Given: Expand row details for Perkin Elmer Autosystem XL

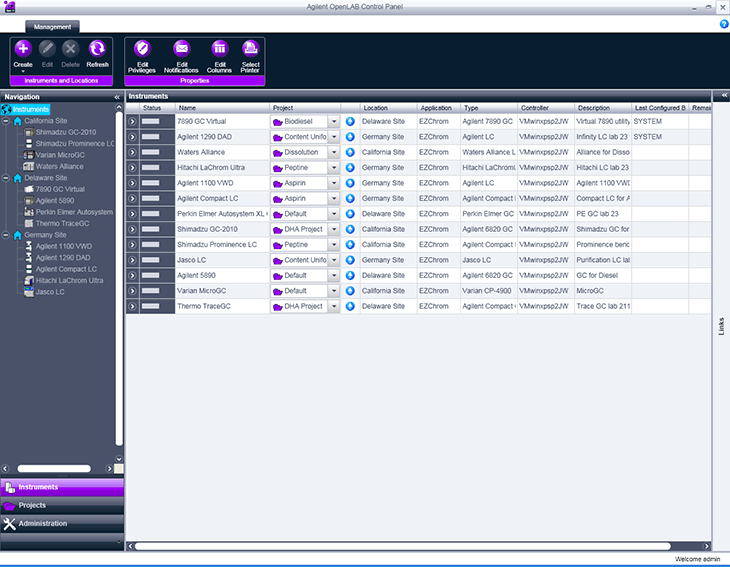Looking at the screenshot, I should [132, 214].
